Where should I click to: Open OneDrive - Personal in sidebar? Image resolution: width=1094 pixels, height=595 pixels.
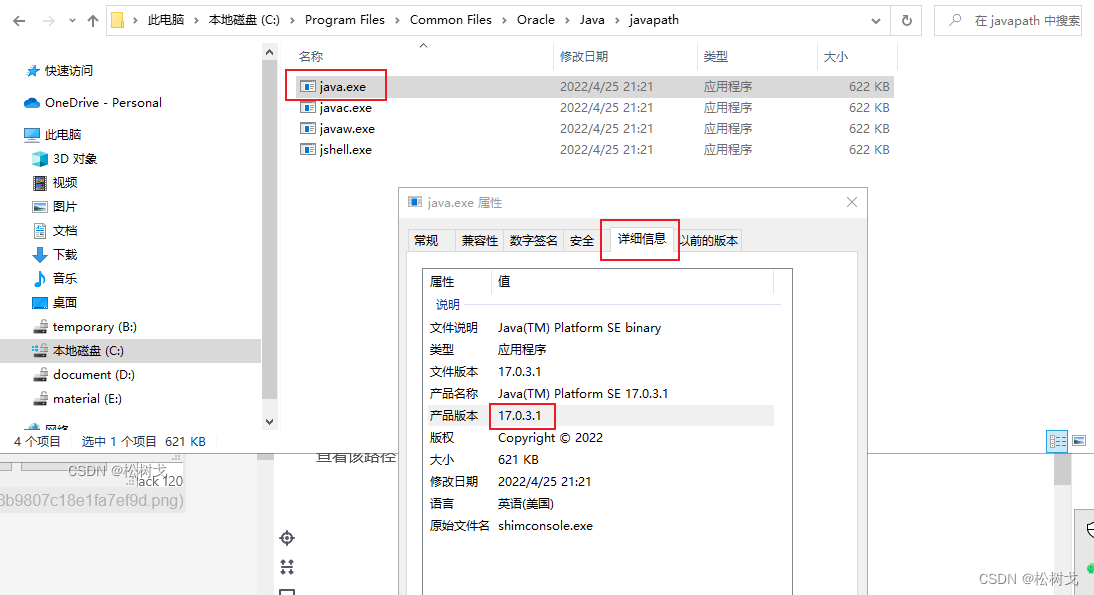click(x=103, y=103)
